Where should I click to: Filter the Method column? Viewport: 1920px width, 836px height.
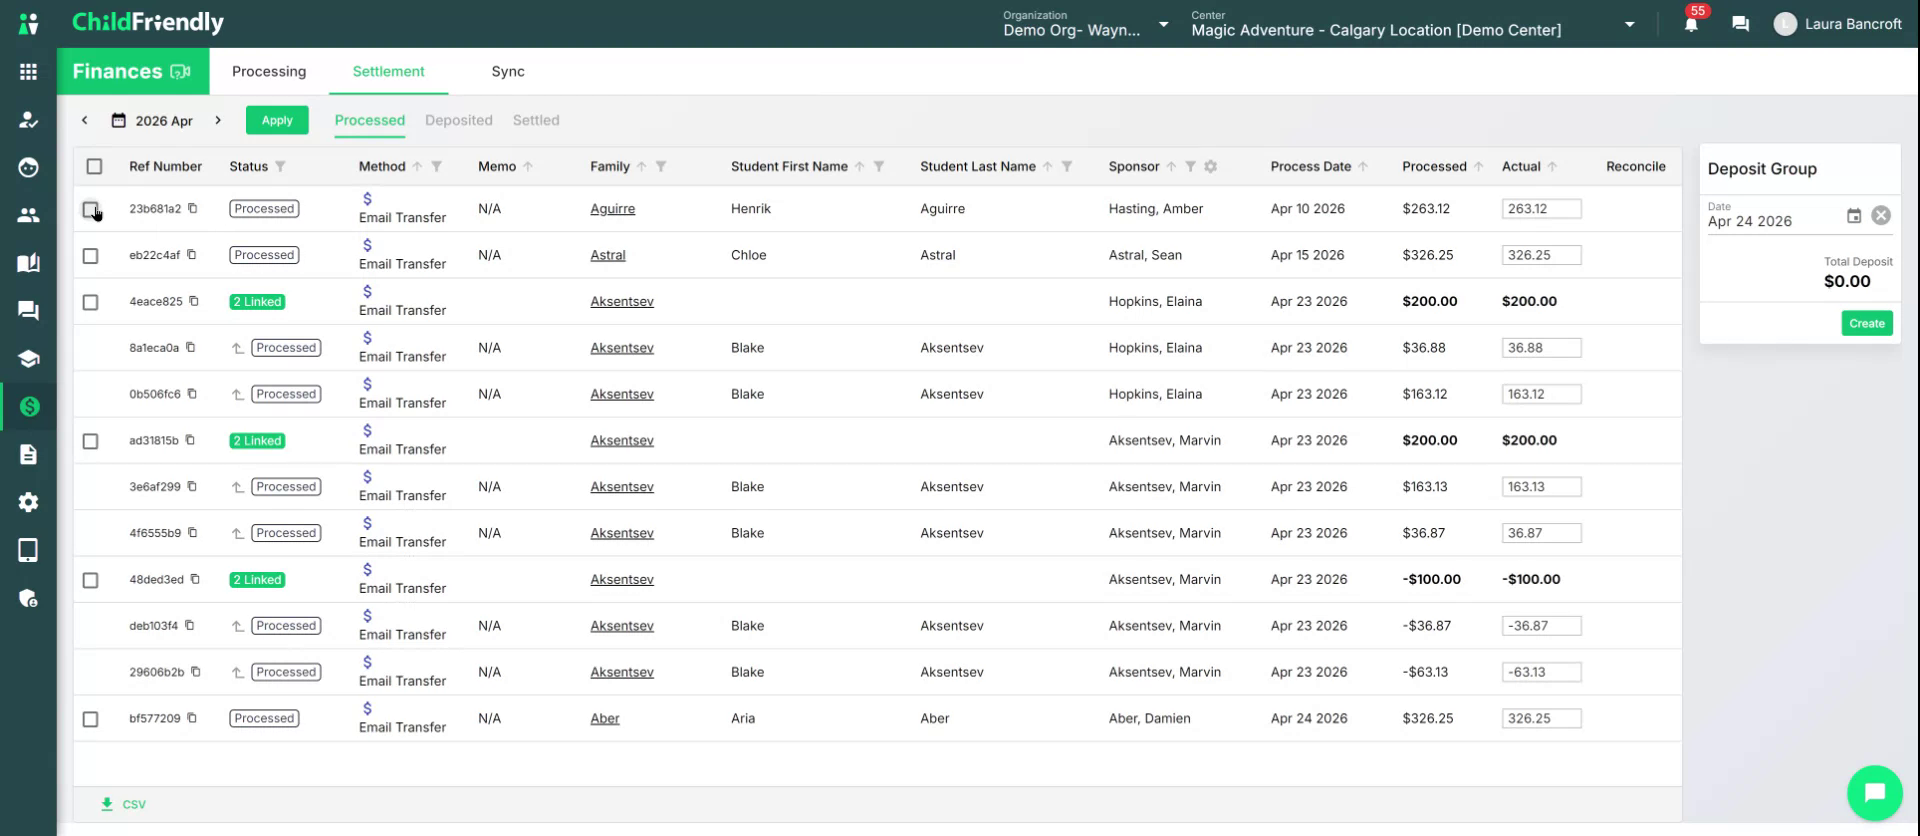[436, 167]
